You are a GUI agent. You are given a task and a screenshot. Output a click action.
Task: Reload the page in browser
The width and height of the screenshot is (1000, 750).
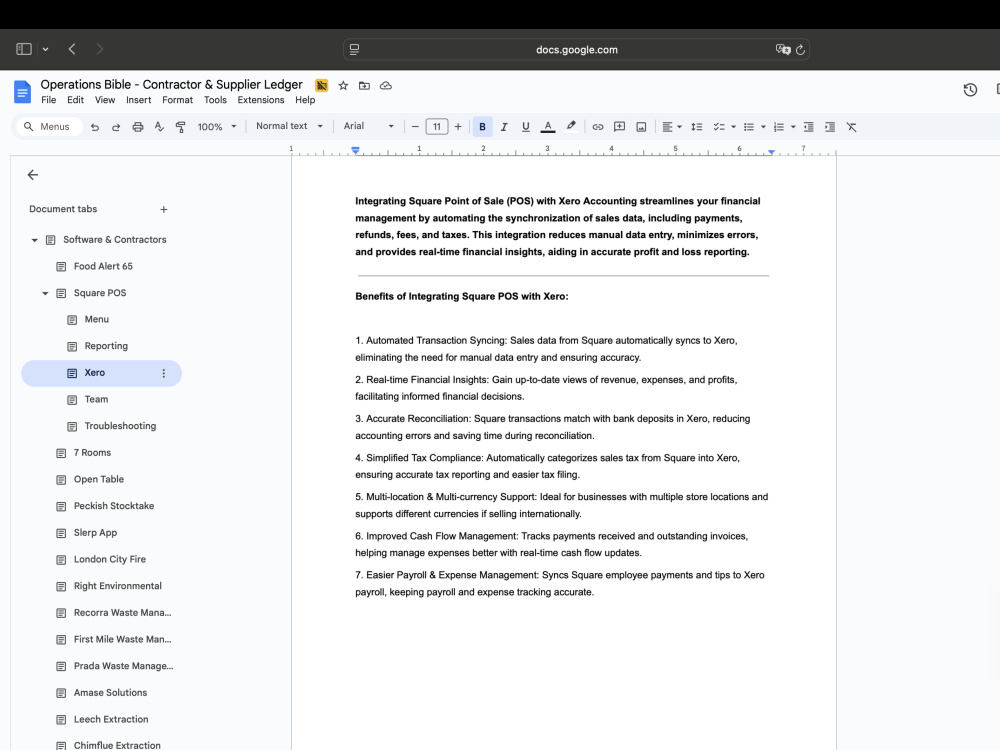(800, 50)
